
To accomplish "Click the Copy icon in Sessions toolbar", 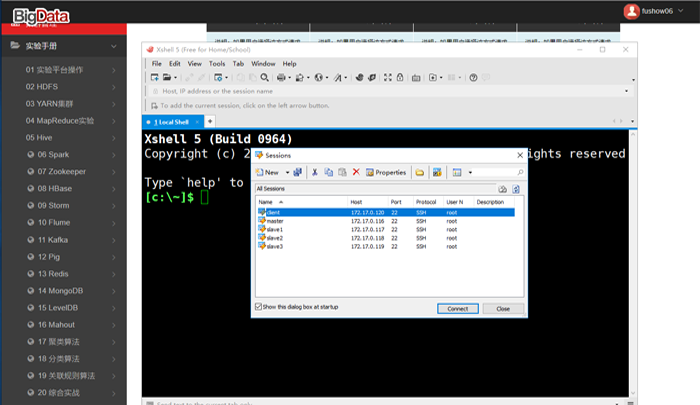I will point(328,172).
